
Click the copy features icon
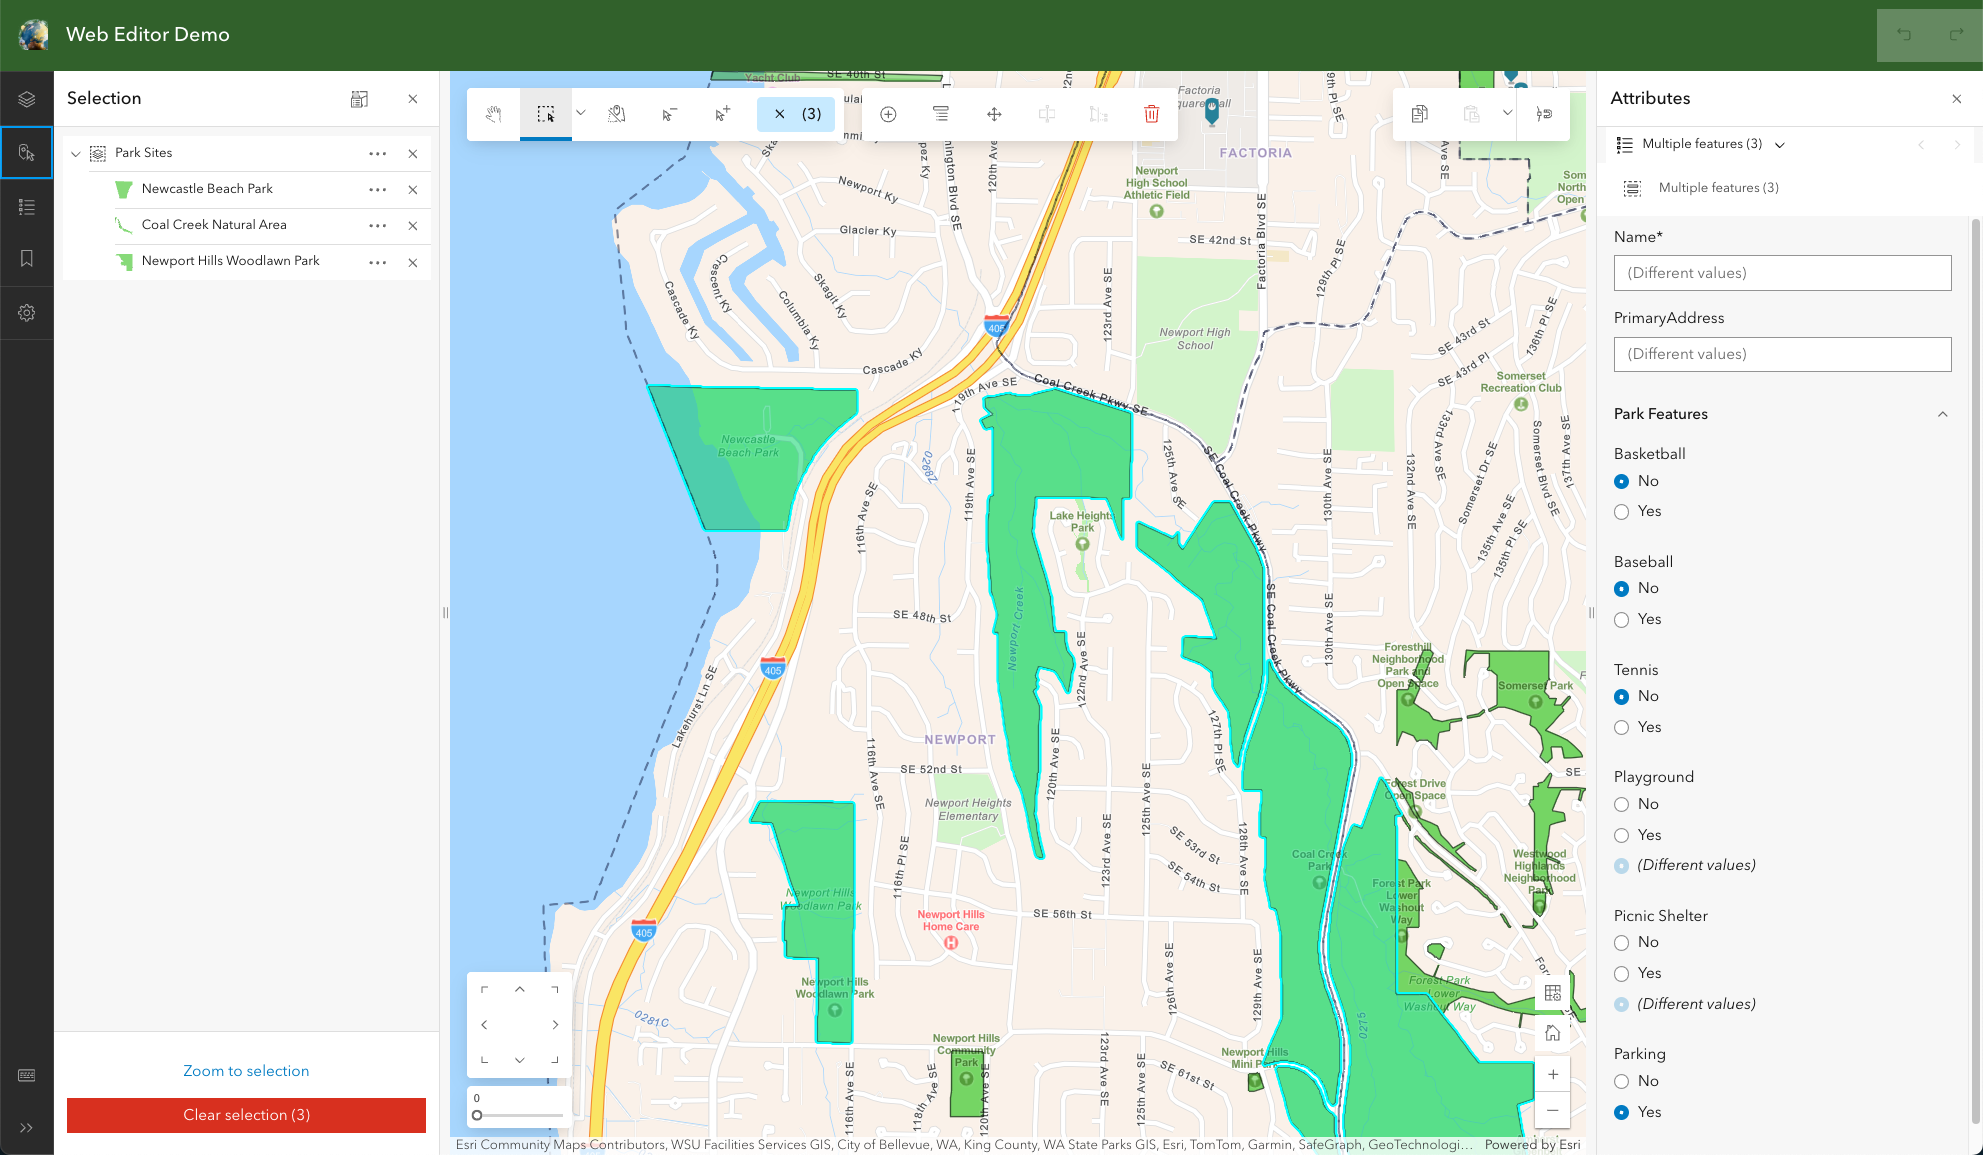[1419, 114]
